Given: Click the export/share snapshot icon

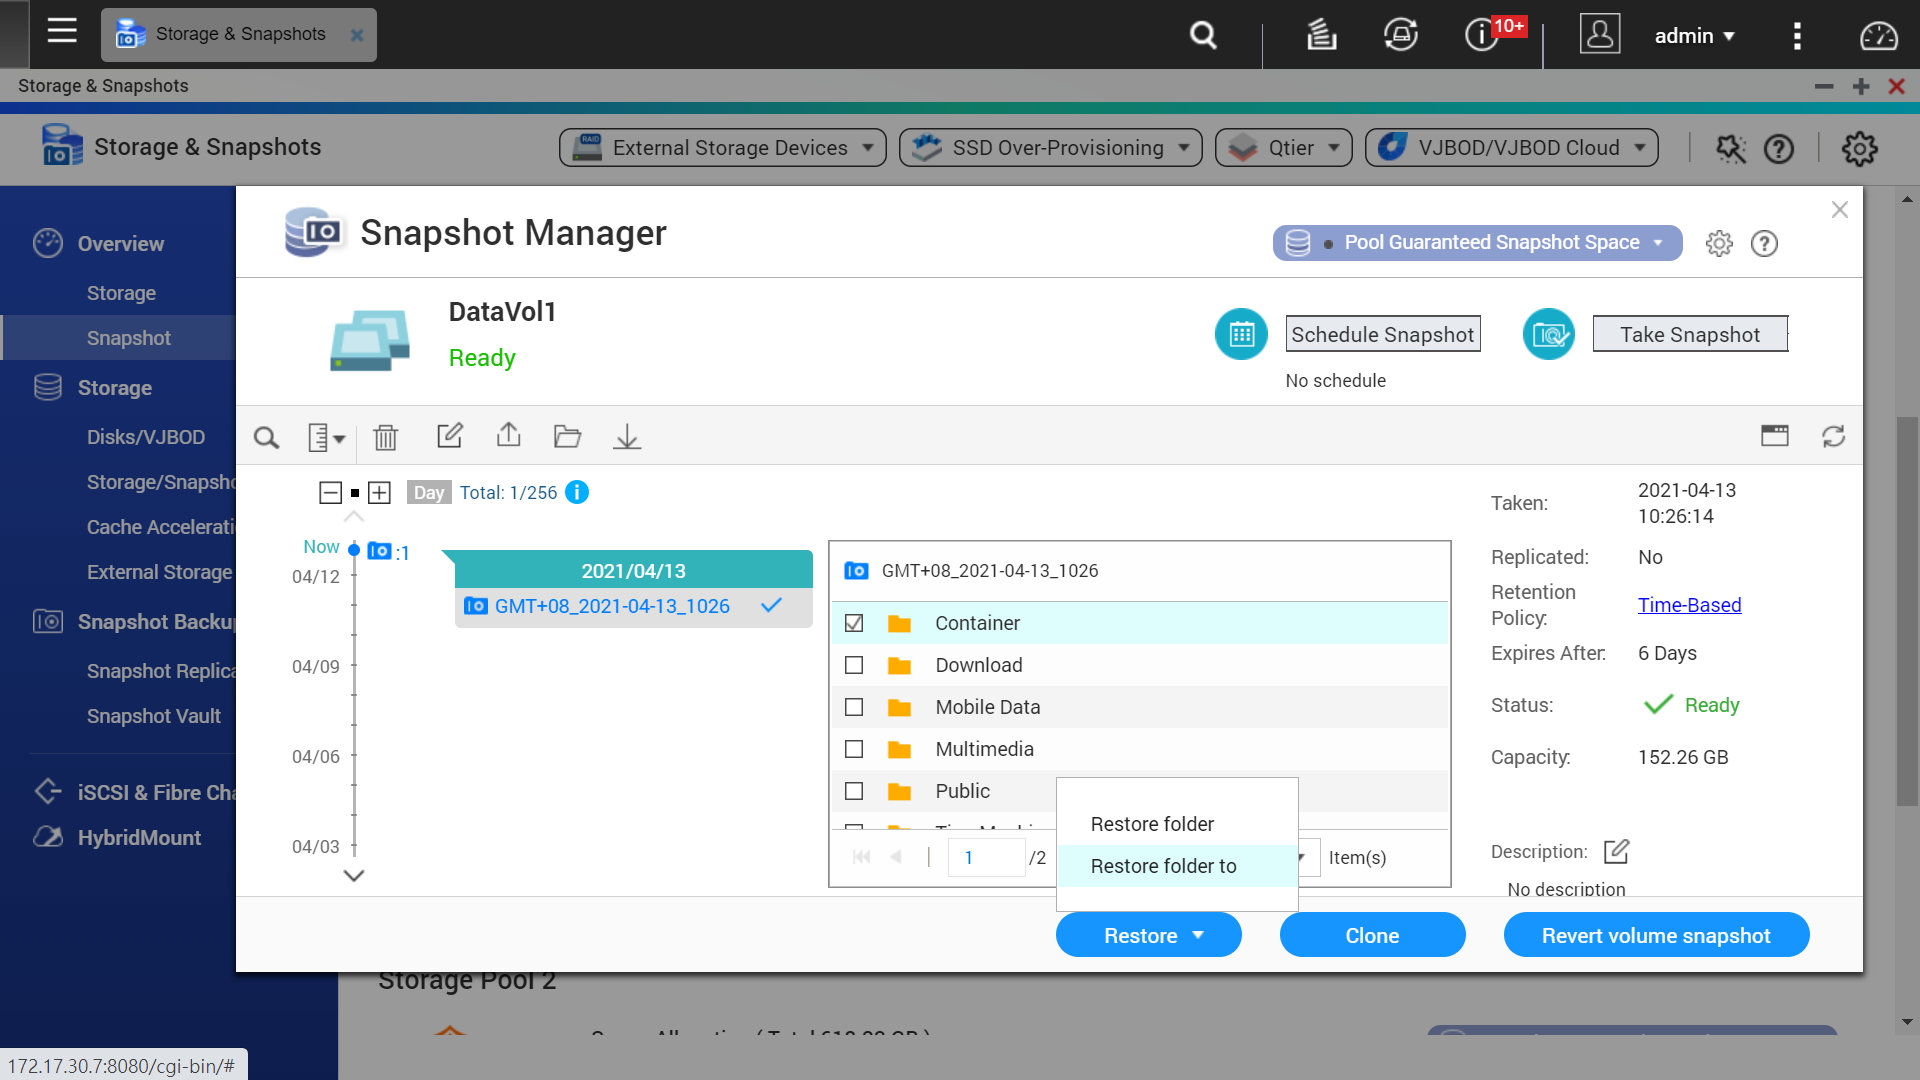Looking at the screenshot, I should point(509,436).
